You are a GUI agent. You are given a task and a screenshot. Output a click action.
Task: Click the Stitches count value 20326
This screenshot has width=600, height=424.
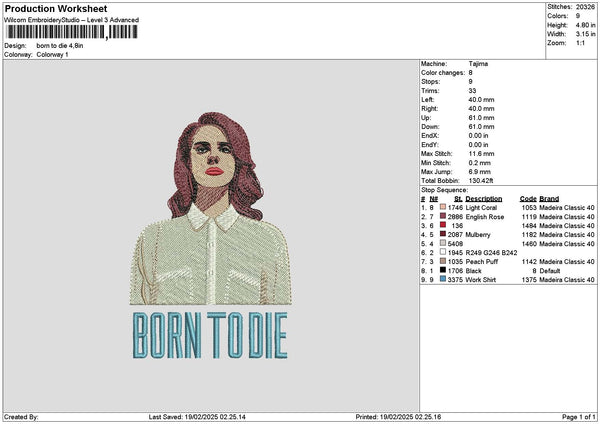pos(587,7)
